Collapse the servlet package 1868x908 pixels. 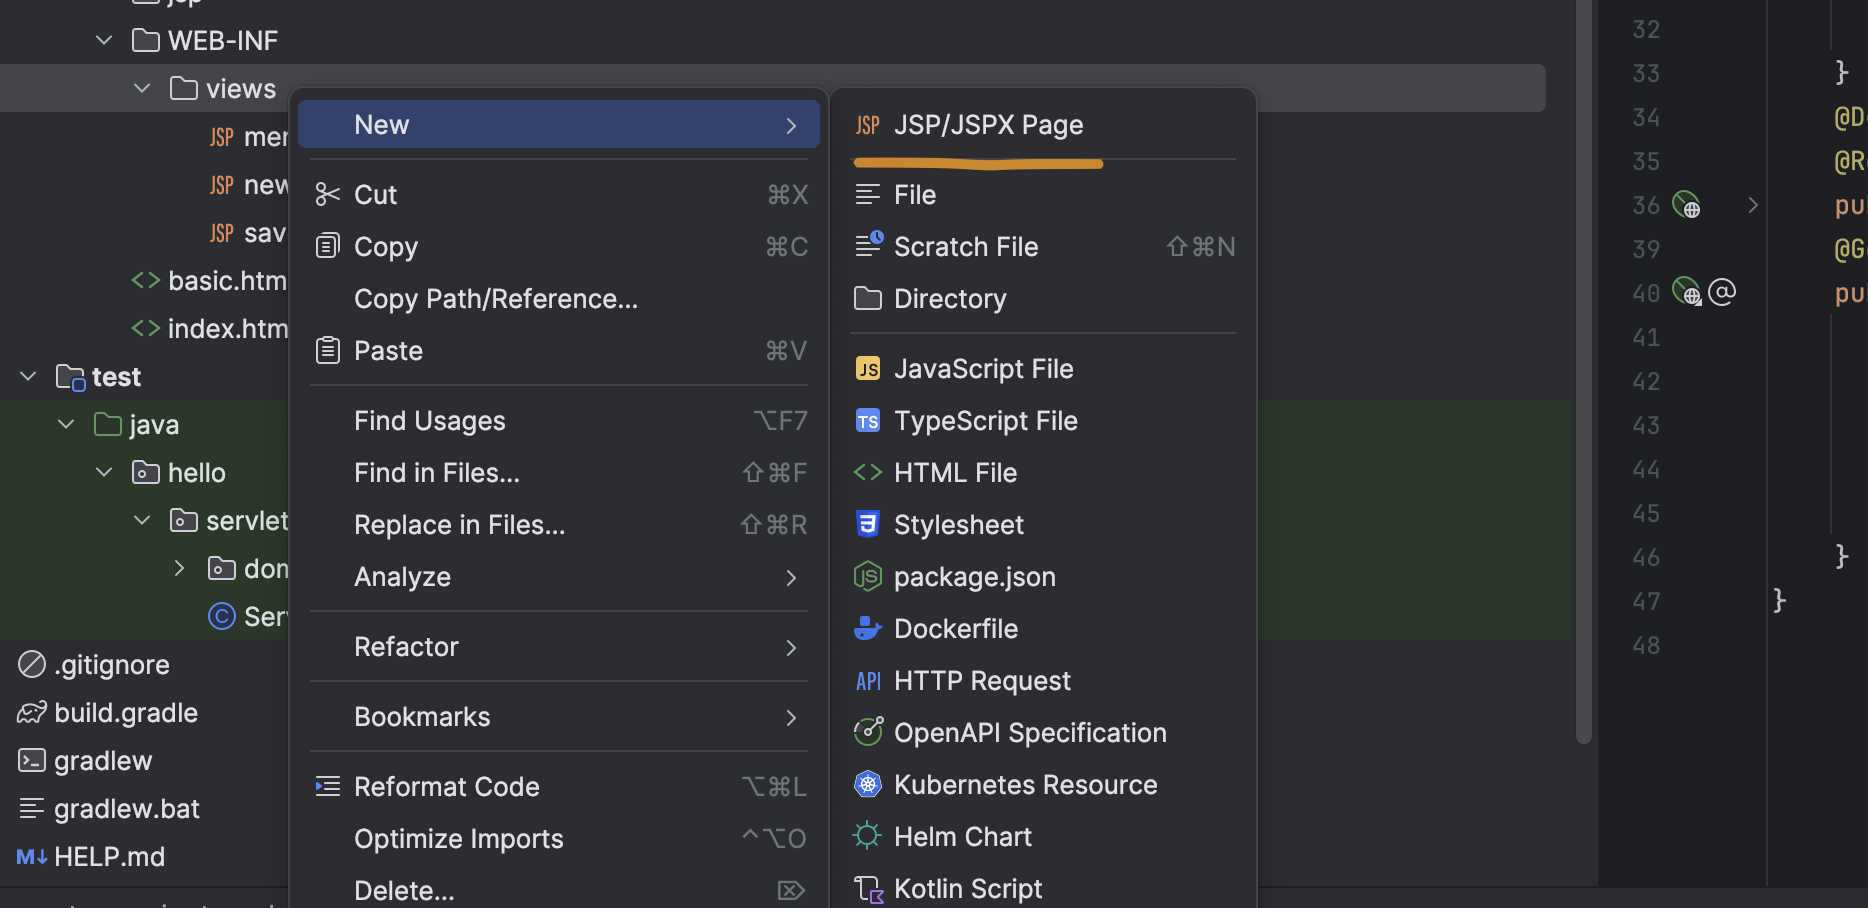tap(142, 521)
